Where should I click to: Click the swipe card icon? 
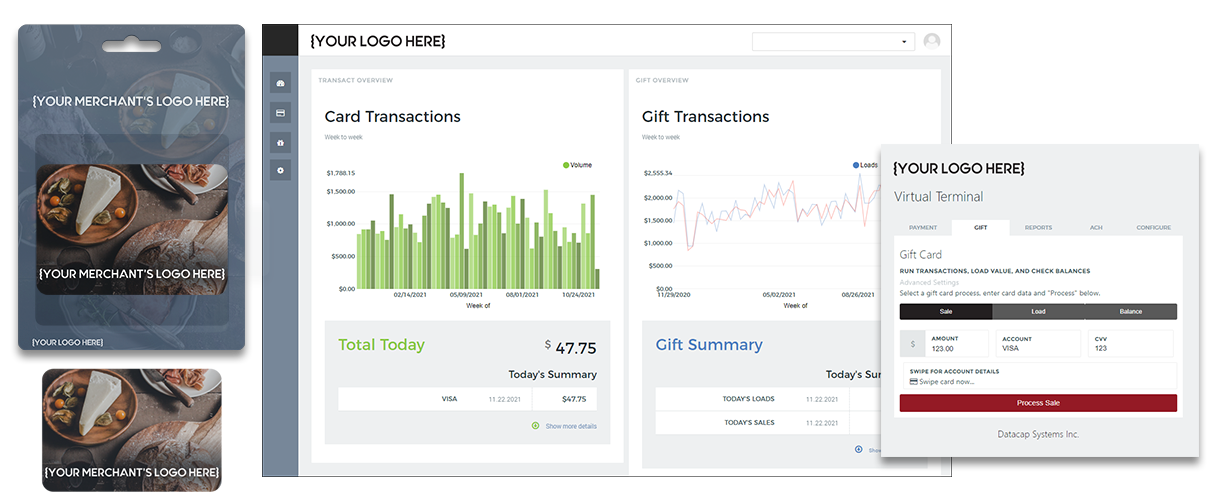point(914,381)
